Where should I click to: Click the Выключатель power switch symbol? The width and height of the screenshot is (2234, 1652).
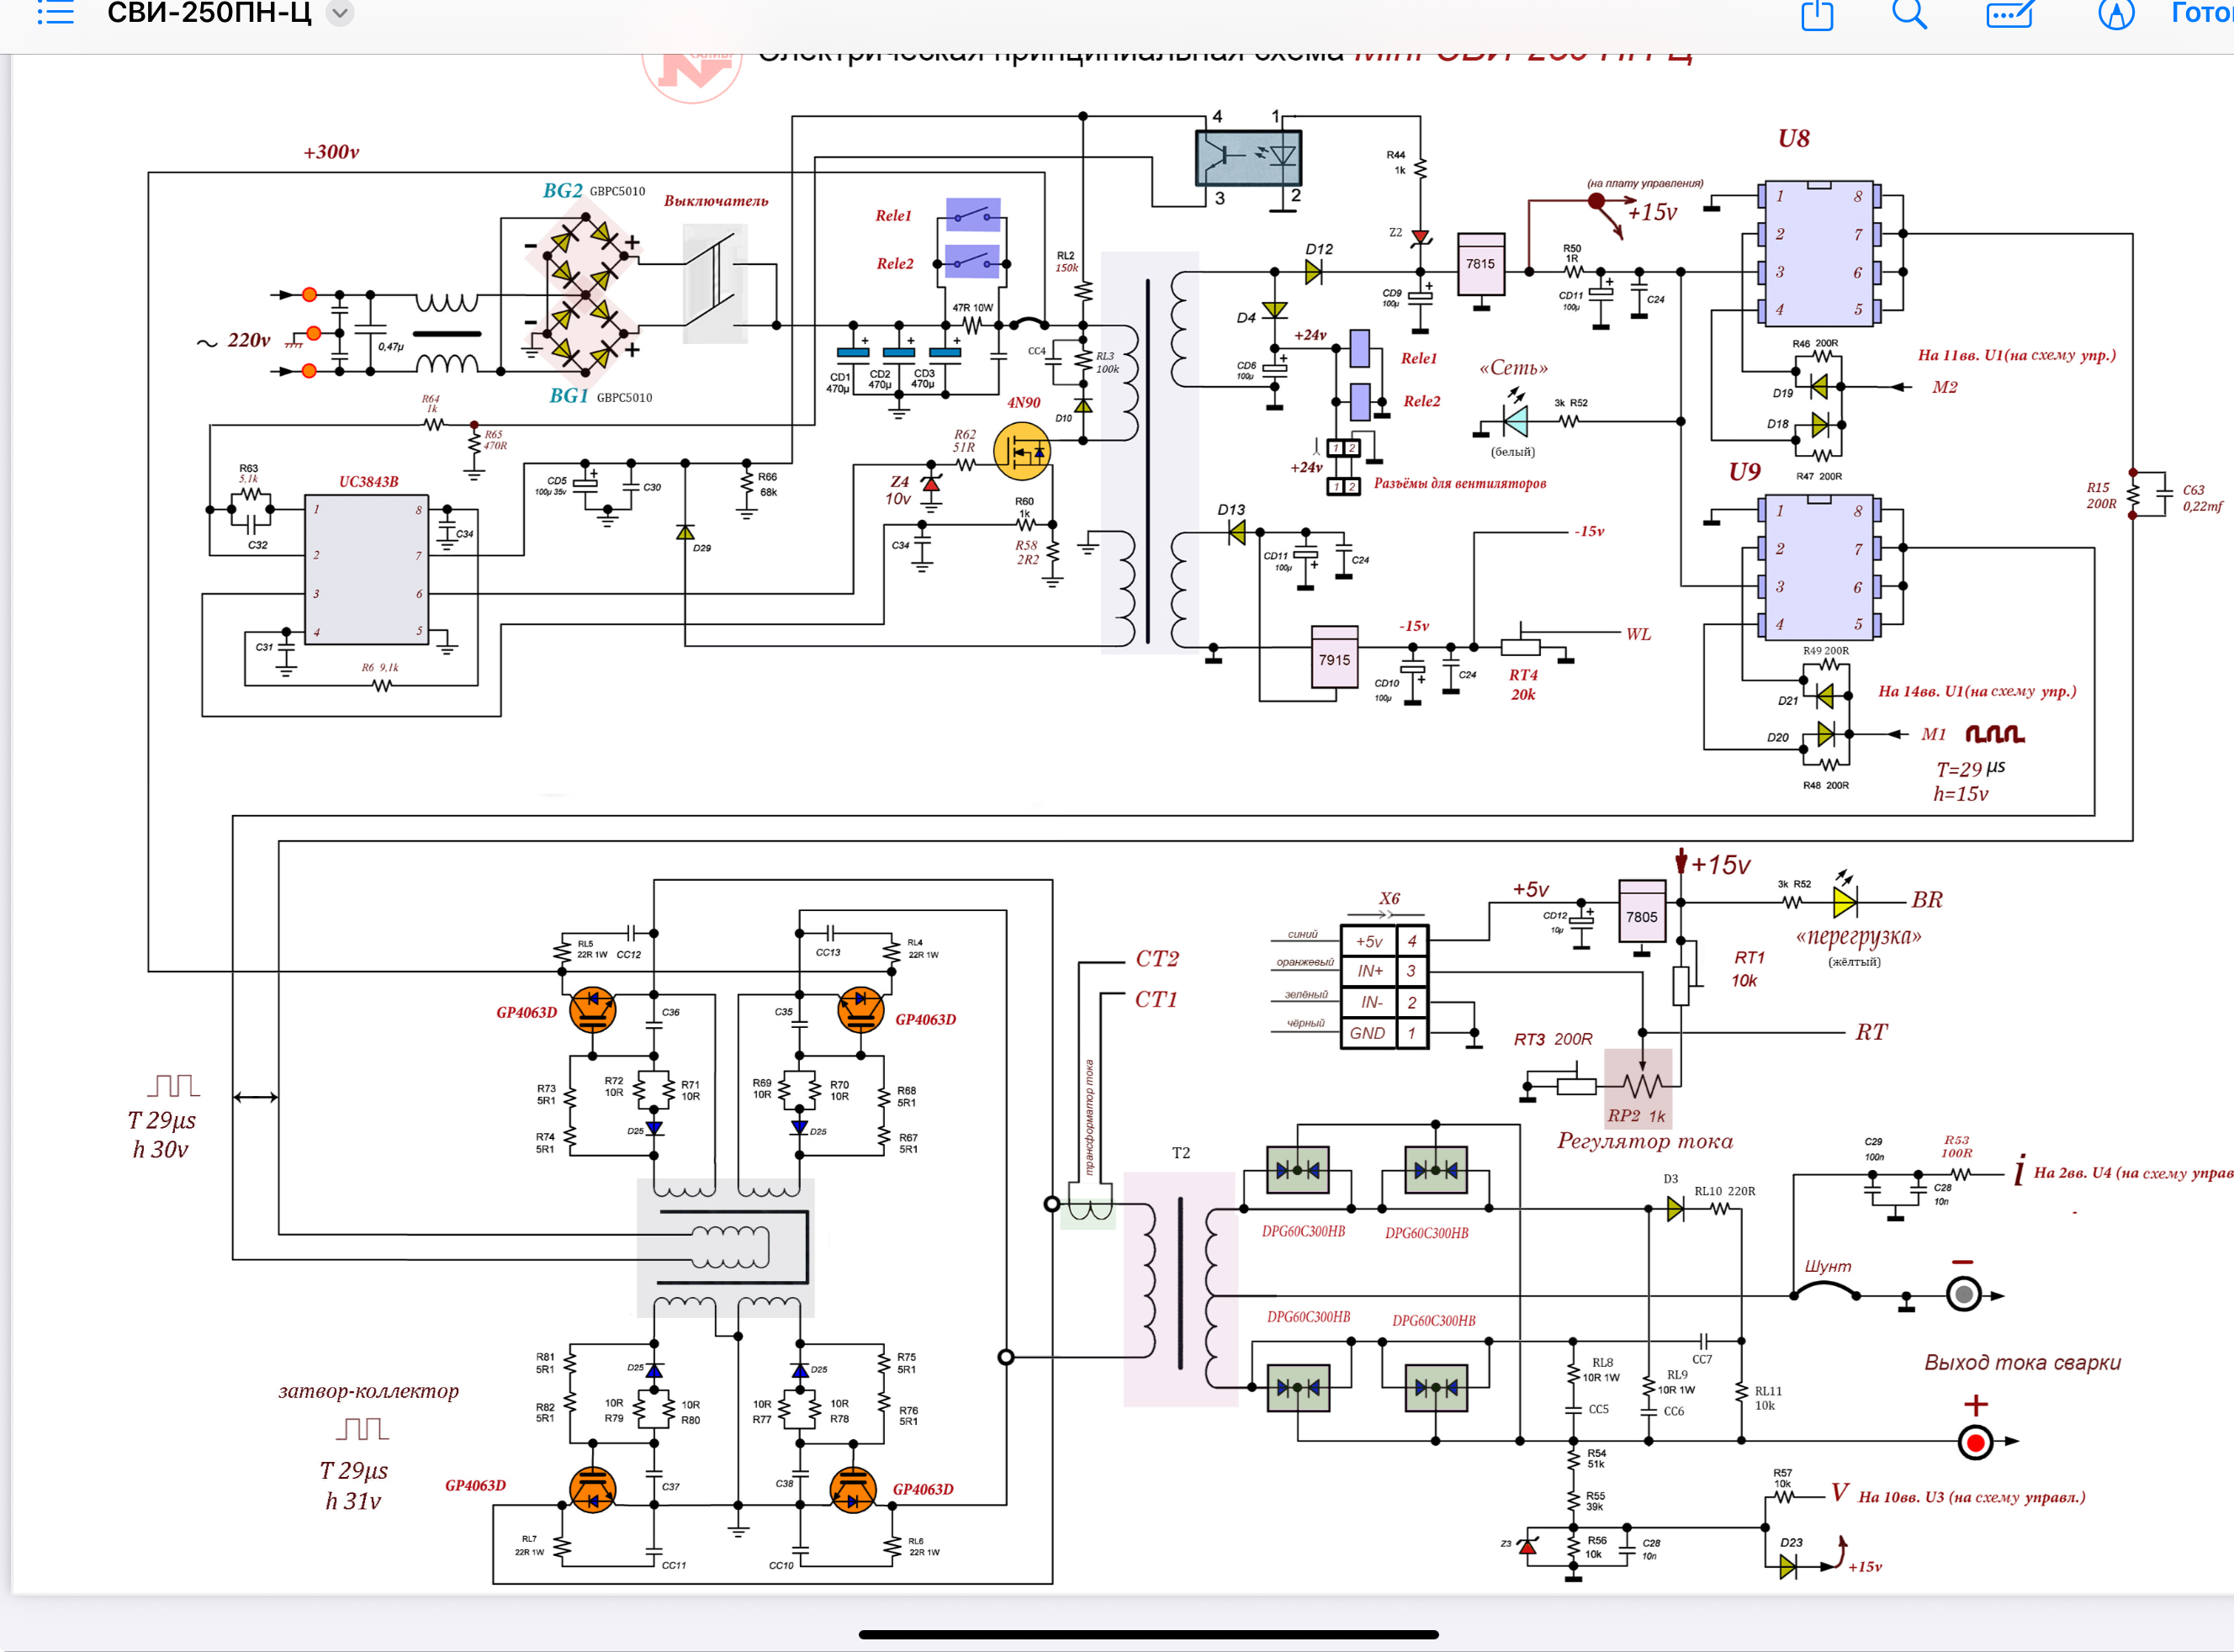tap(715, 284)
